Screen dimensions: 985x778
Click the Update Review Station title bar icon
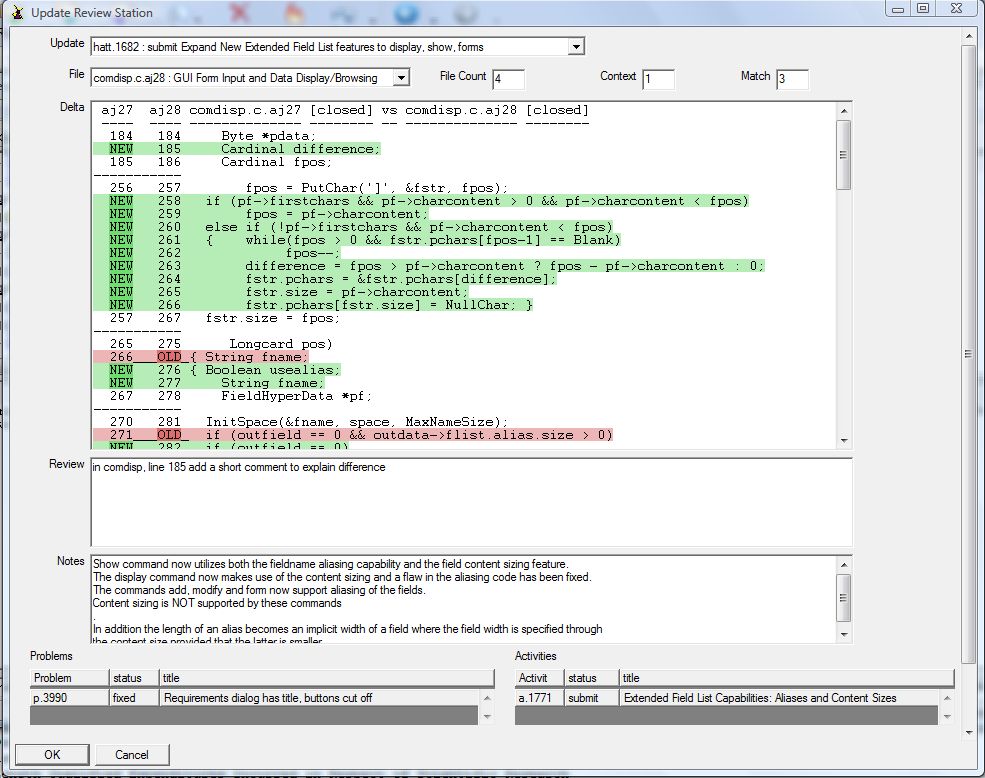pyautogui.click(x=15, y=12)
